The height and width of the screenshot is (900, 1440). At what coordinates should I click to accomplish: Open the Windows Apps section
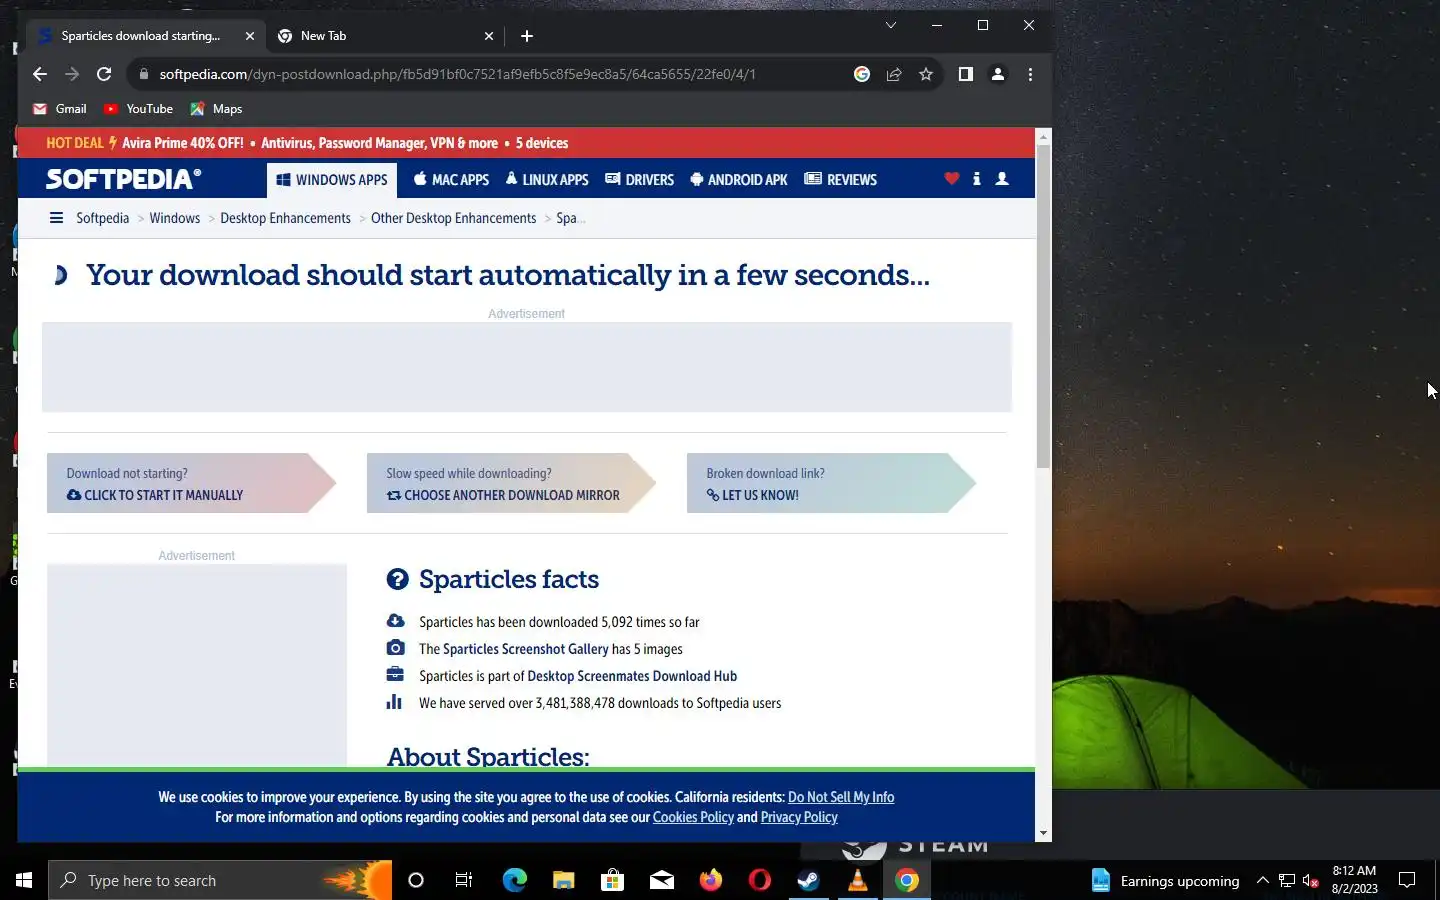(332, 180)
